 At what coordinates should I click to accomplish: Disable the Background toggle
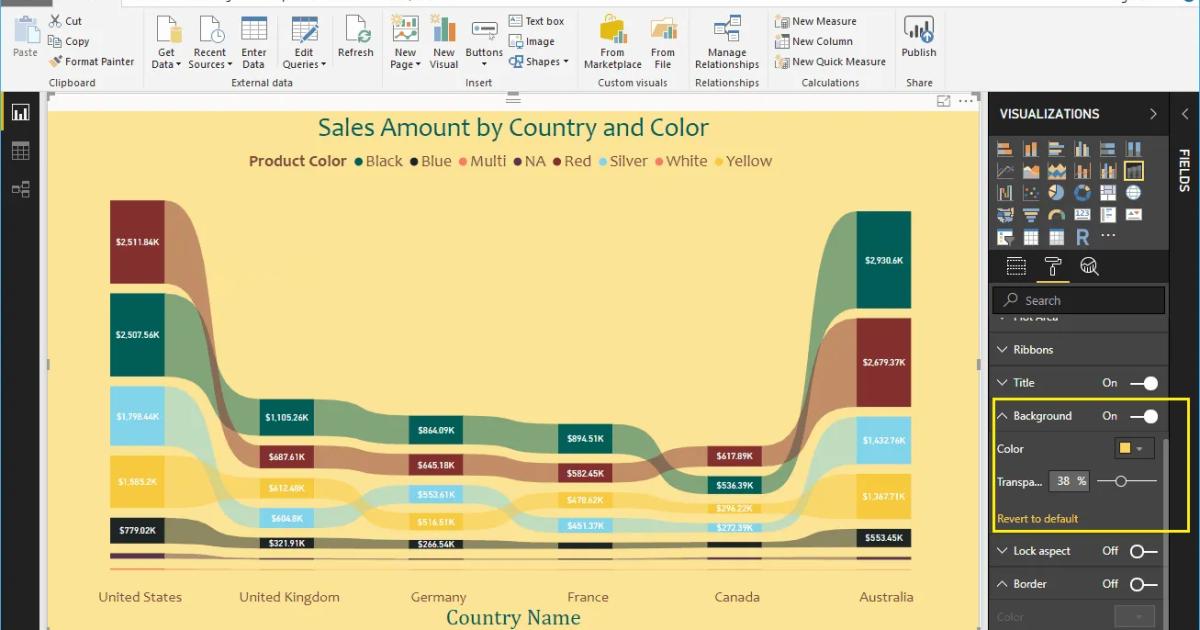point(1144,416)
